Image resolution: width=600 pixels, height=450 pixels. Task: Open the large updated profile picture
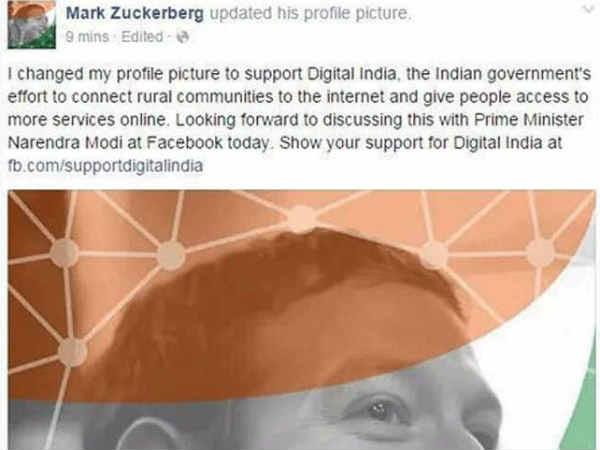(302, 320)
